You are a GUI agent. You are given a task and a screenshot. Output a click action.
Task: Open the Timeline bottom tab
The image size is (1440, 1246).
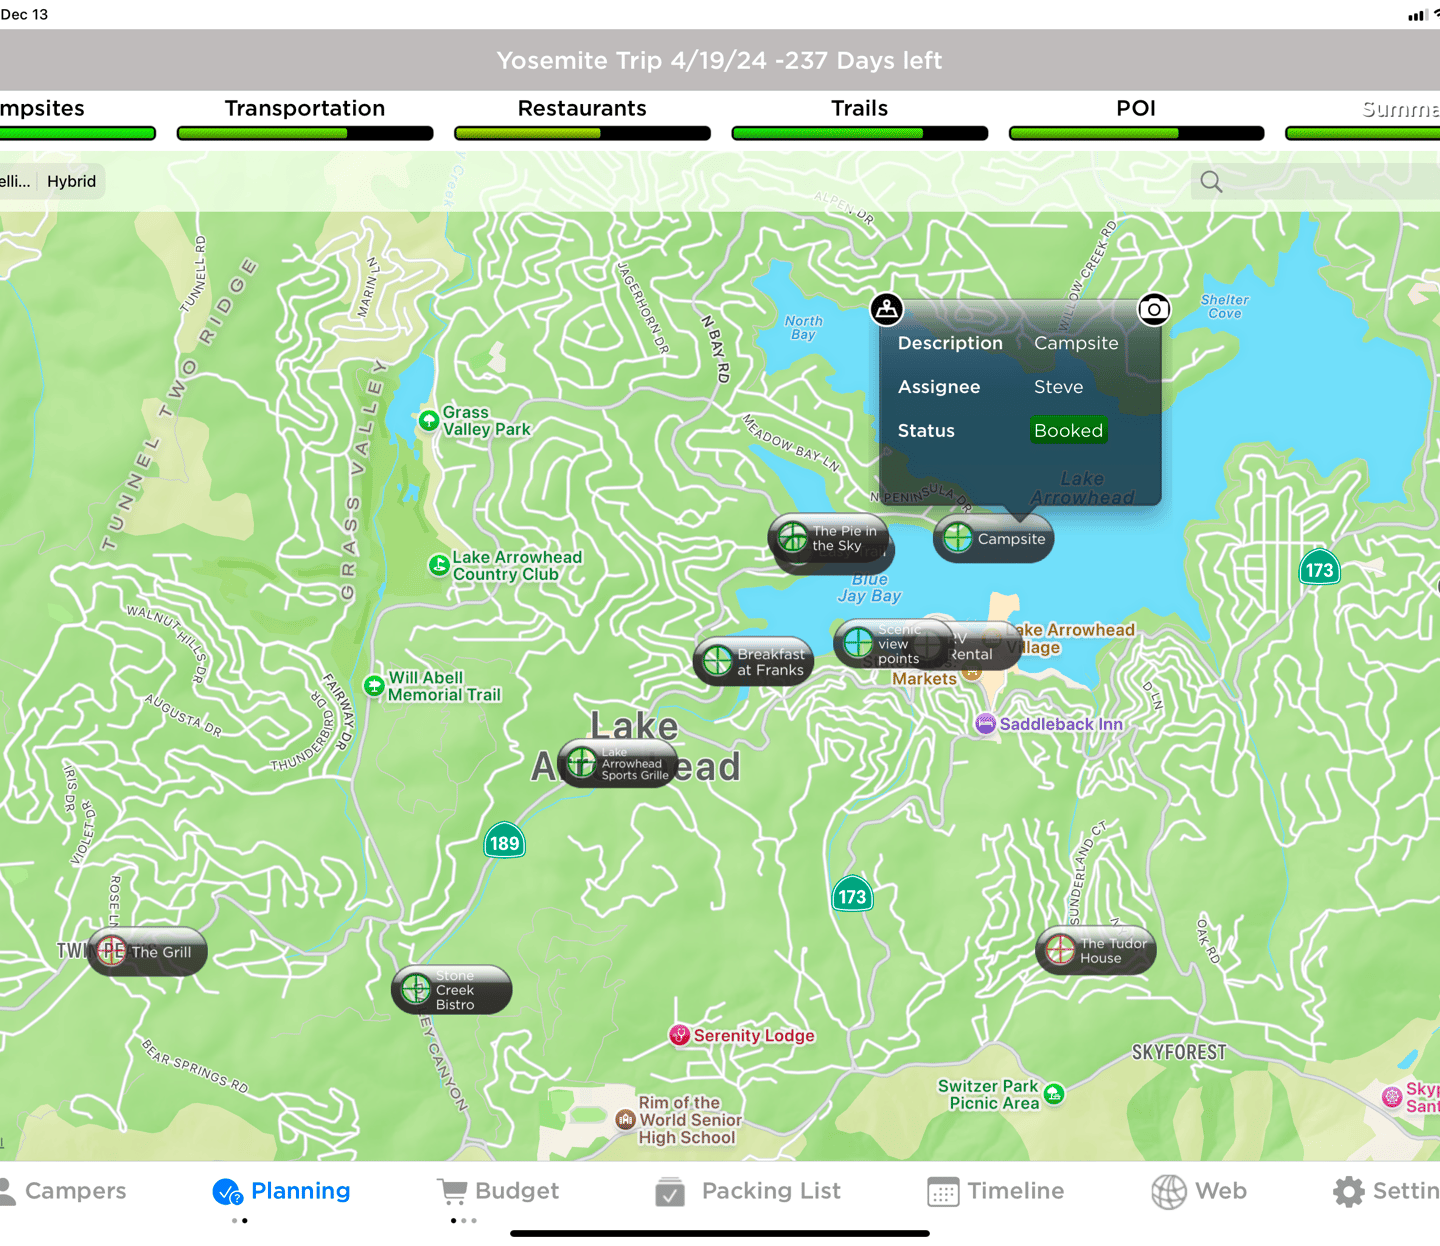pyautogui.click(x=996, y=1191)
